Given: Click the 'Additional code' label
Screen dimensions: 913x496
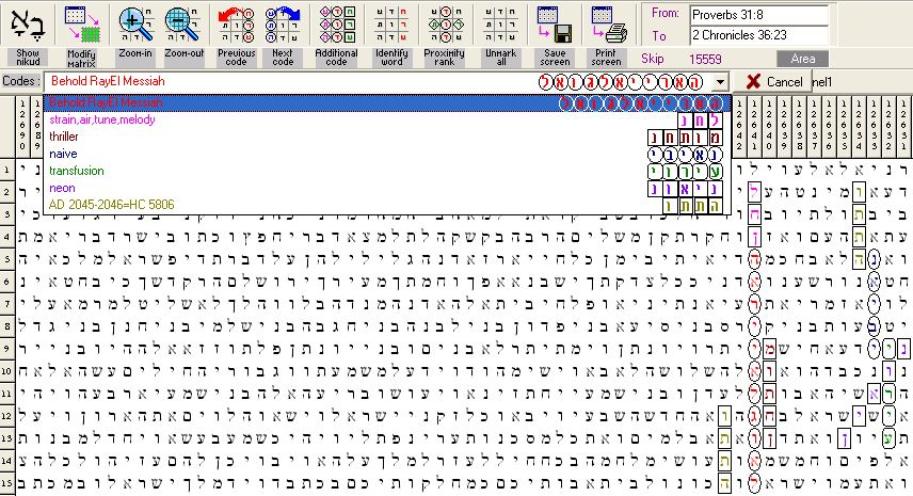Looking at the screenshot, I should [337, 57].
